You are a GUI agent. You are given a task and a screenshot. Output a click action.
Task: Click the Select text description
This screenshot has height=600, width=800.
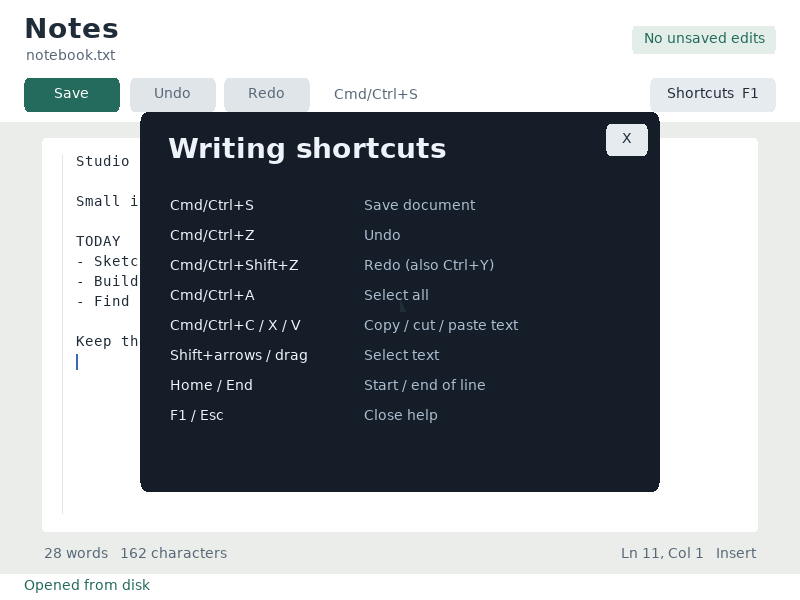click(x=402, y=356)
